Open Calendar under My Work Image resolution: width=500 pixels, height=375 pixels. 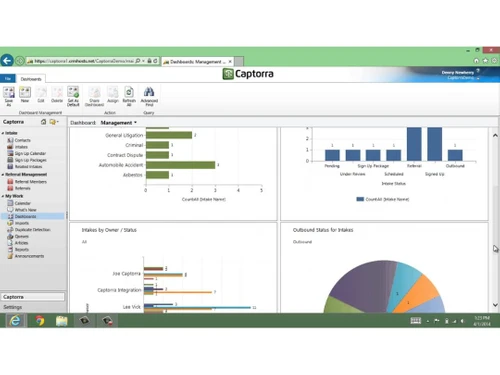tap(22, 203)
